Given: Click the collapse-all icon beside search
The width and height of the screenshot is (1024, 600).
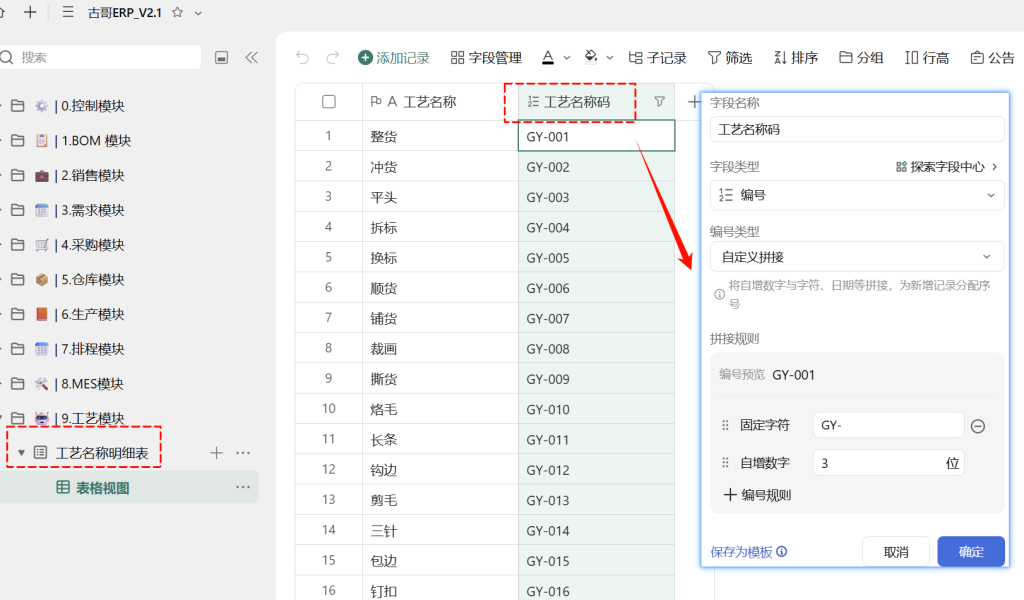Looking at the screenshot, I should pos(221,58).
